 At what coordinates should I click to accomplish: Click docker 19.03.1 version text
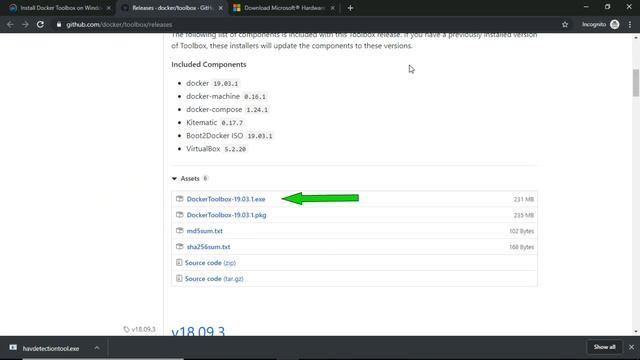tap(226, 84)
